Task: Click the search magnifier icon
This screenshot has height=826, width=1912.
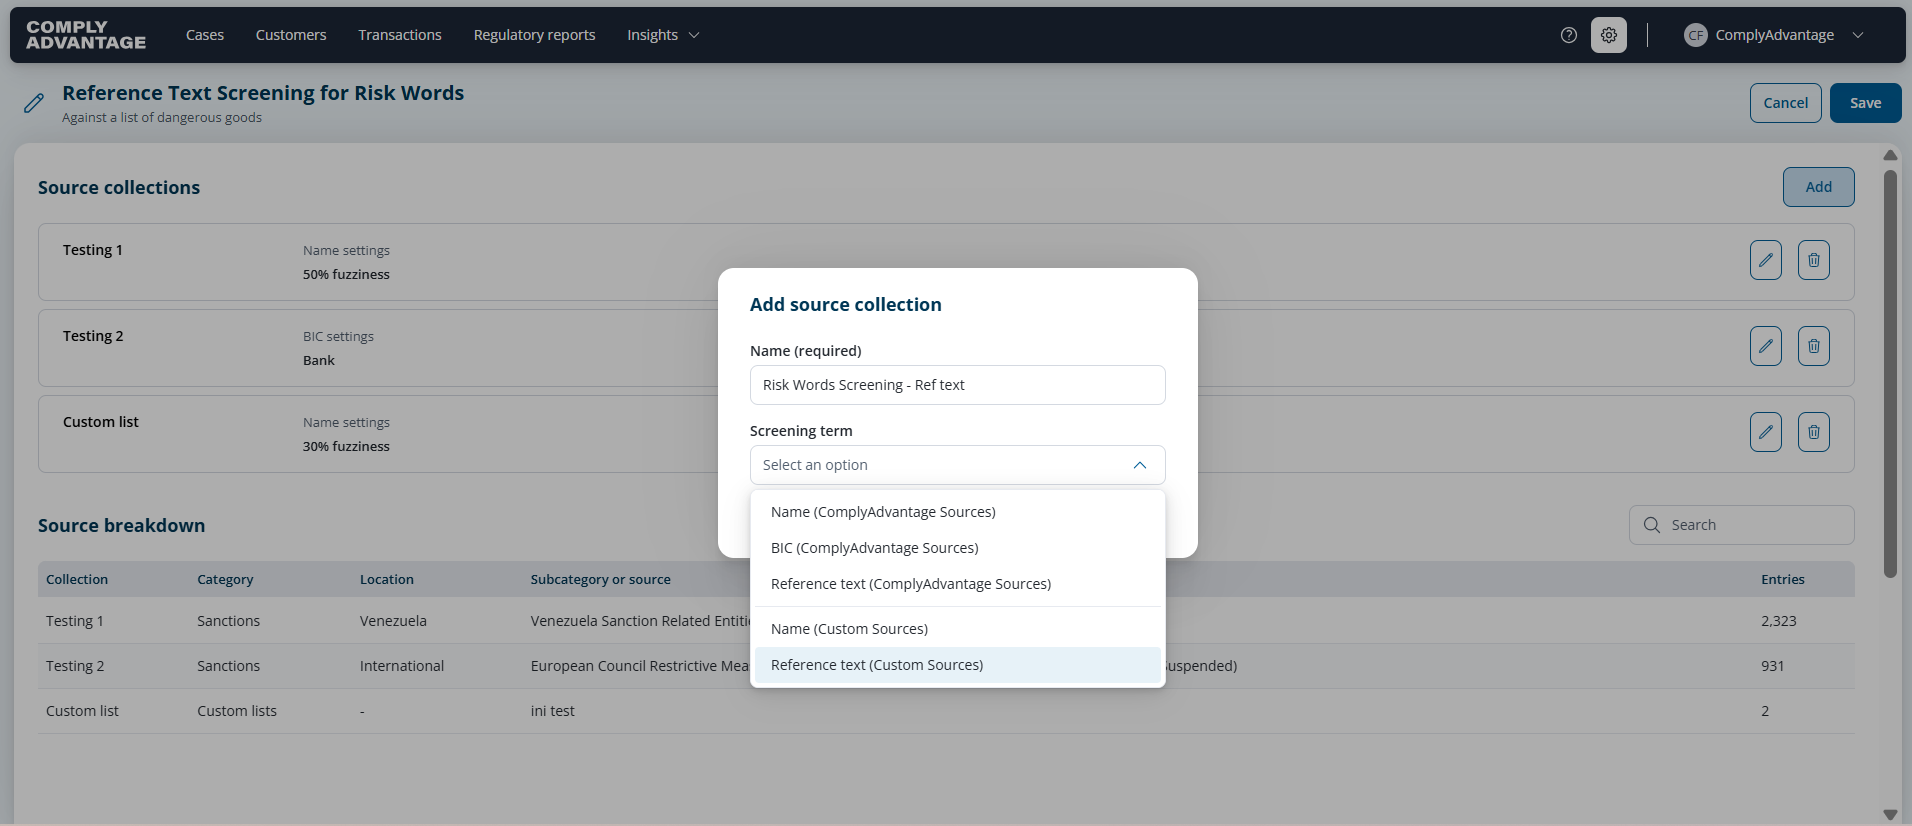Action: (1652, 525)
